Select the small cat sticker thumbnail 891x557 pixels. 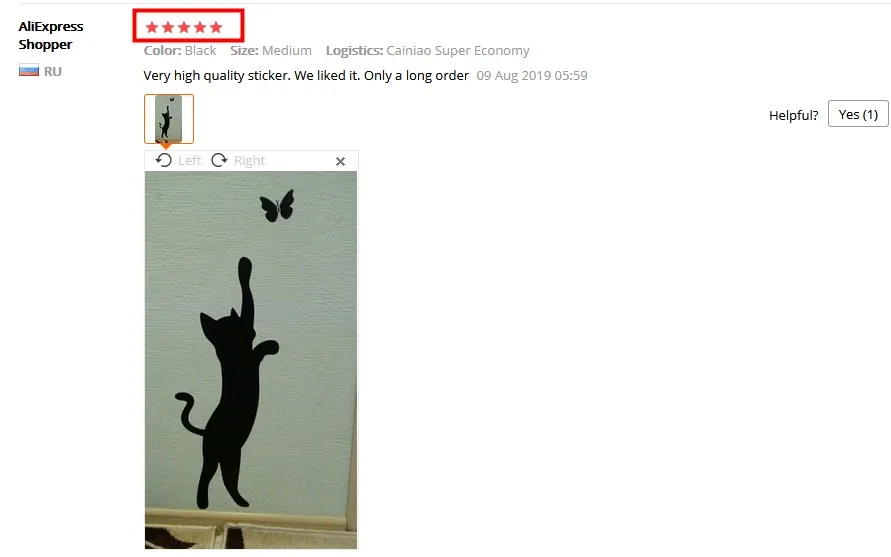[169, 119]
